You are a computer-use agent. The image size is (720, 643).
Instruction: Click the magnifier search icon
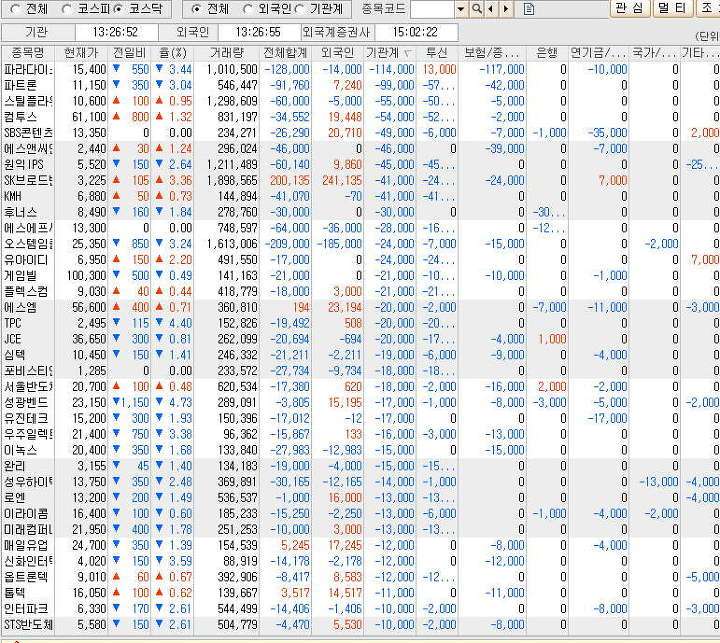(477, 9)
